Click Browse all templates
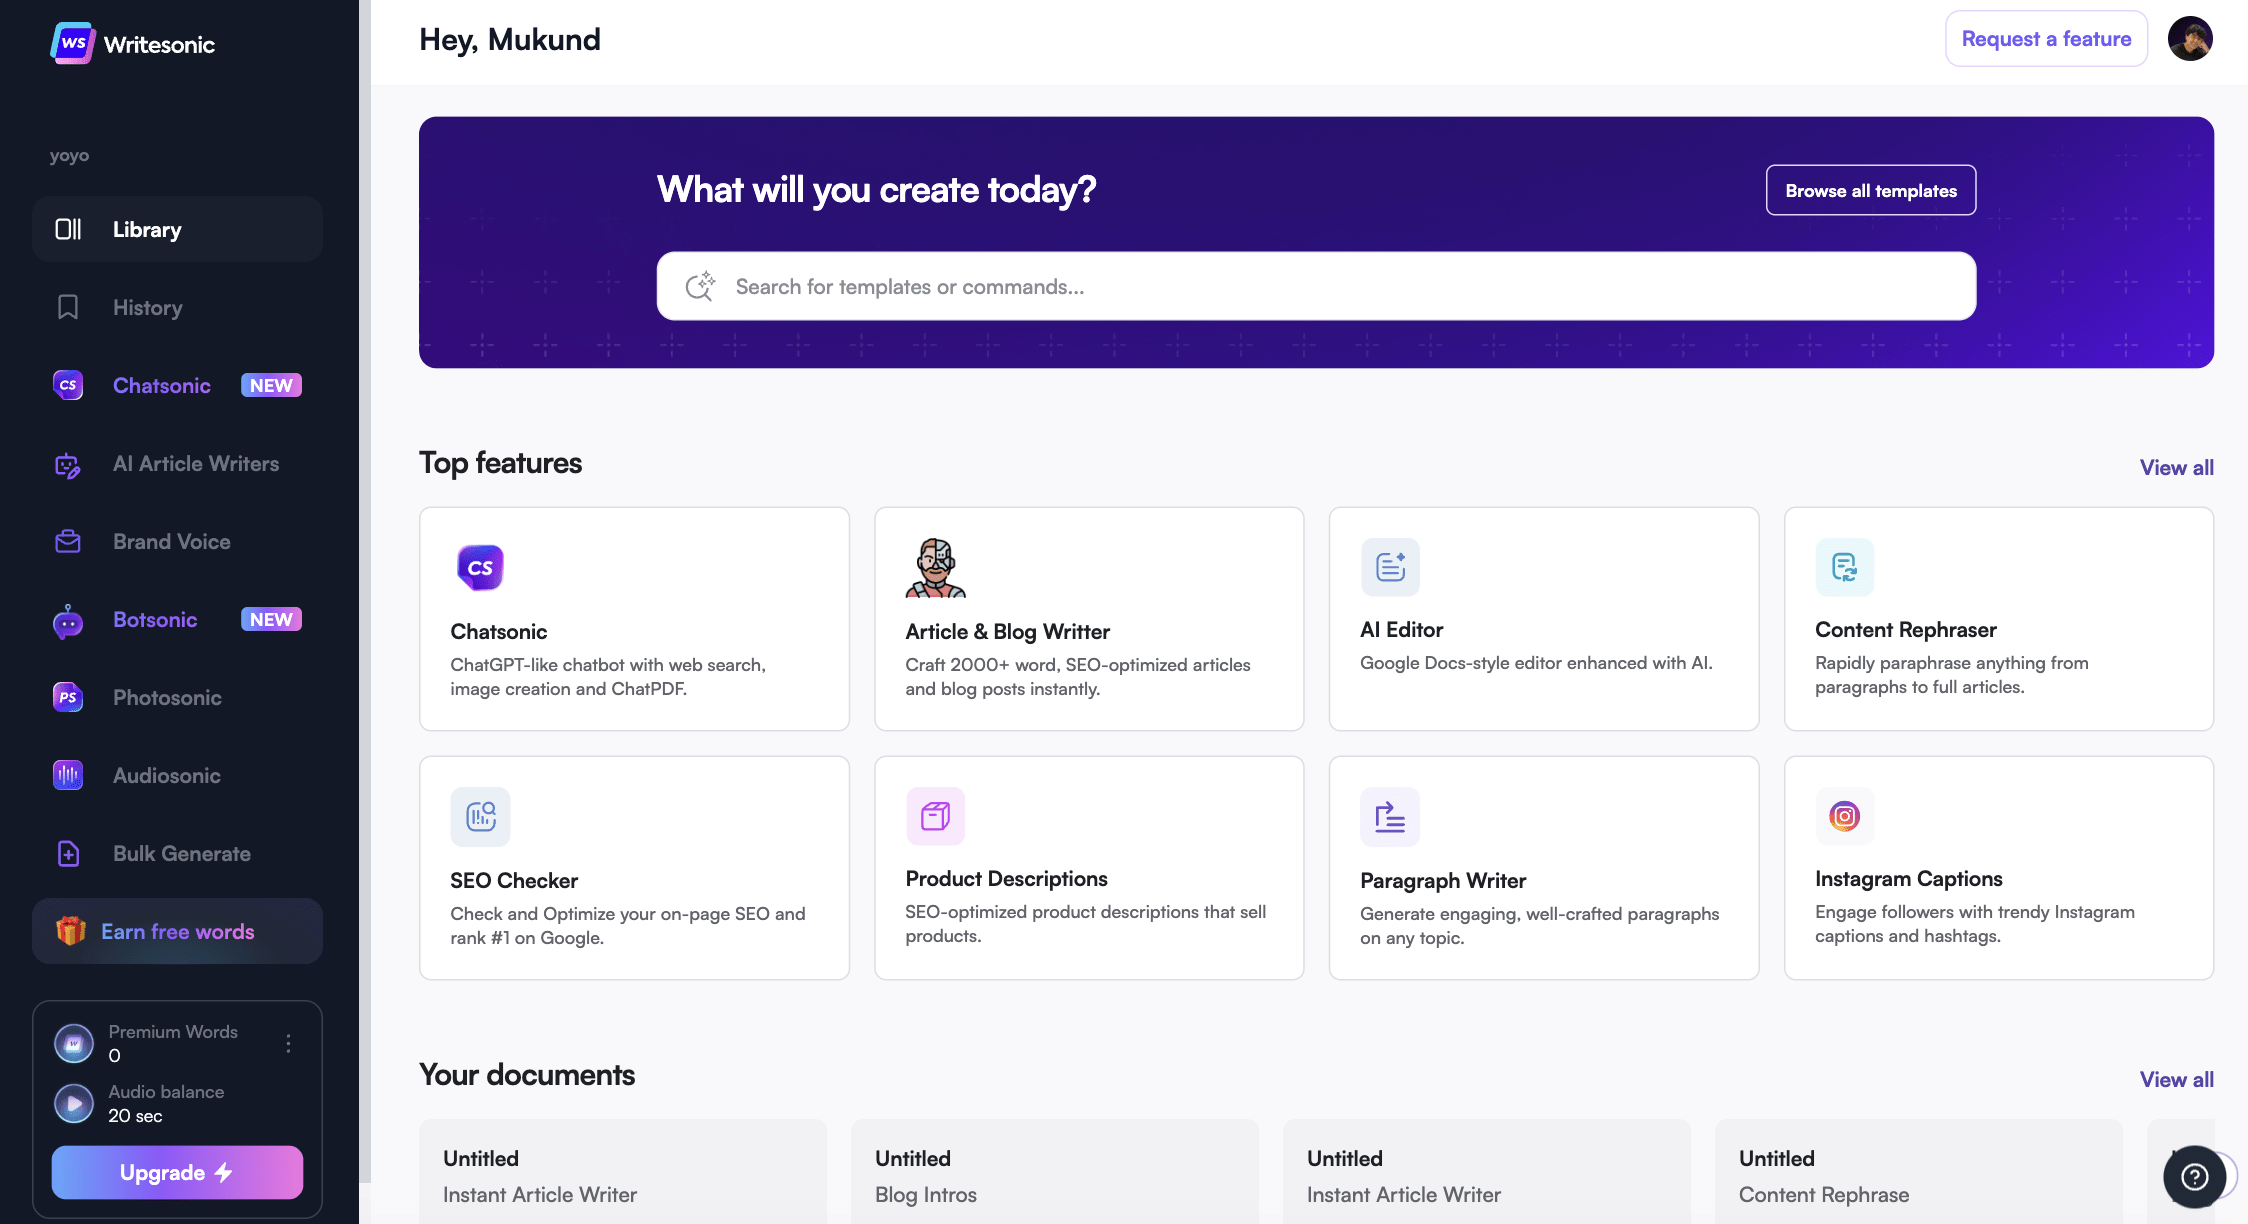 click(x=1870, y=190)
